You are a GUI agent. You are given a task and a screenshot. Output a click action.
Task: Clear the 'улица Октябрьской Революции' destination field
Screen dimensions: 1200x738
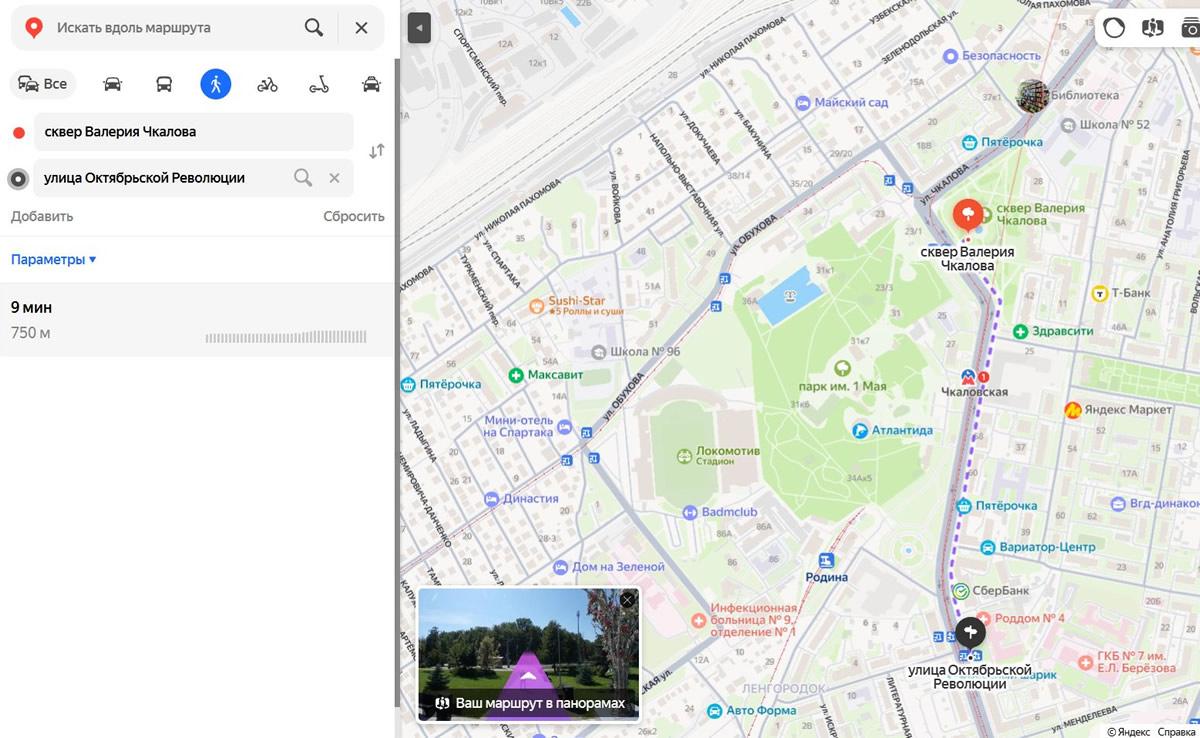pos(335,178)
